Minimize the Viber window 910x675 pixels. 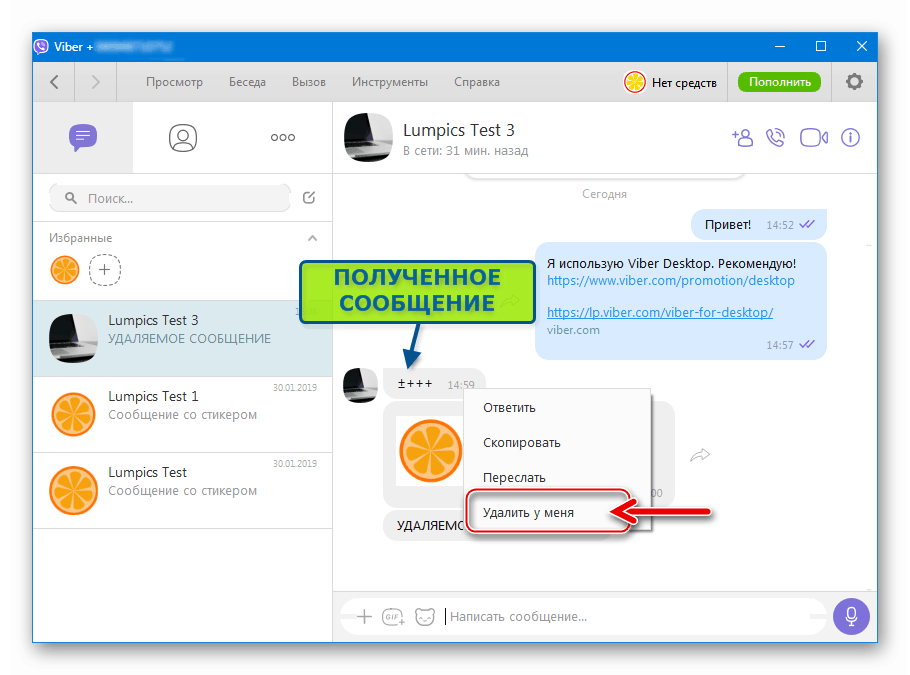coord(779,46)
